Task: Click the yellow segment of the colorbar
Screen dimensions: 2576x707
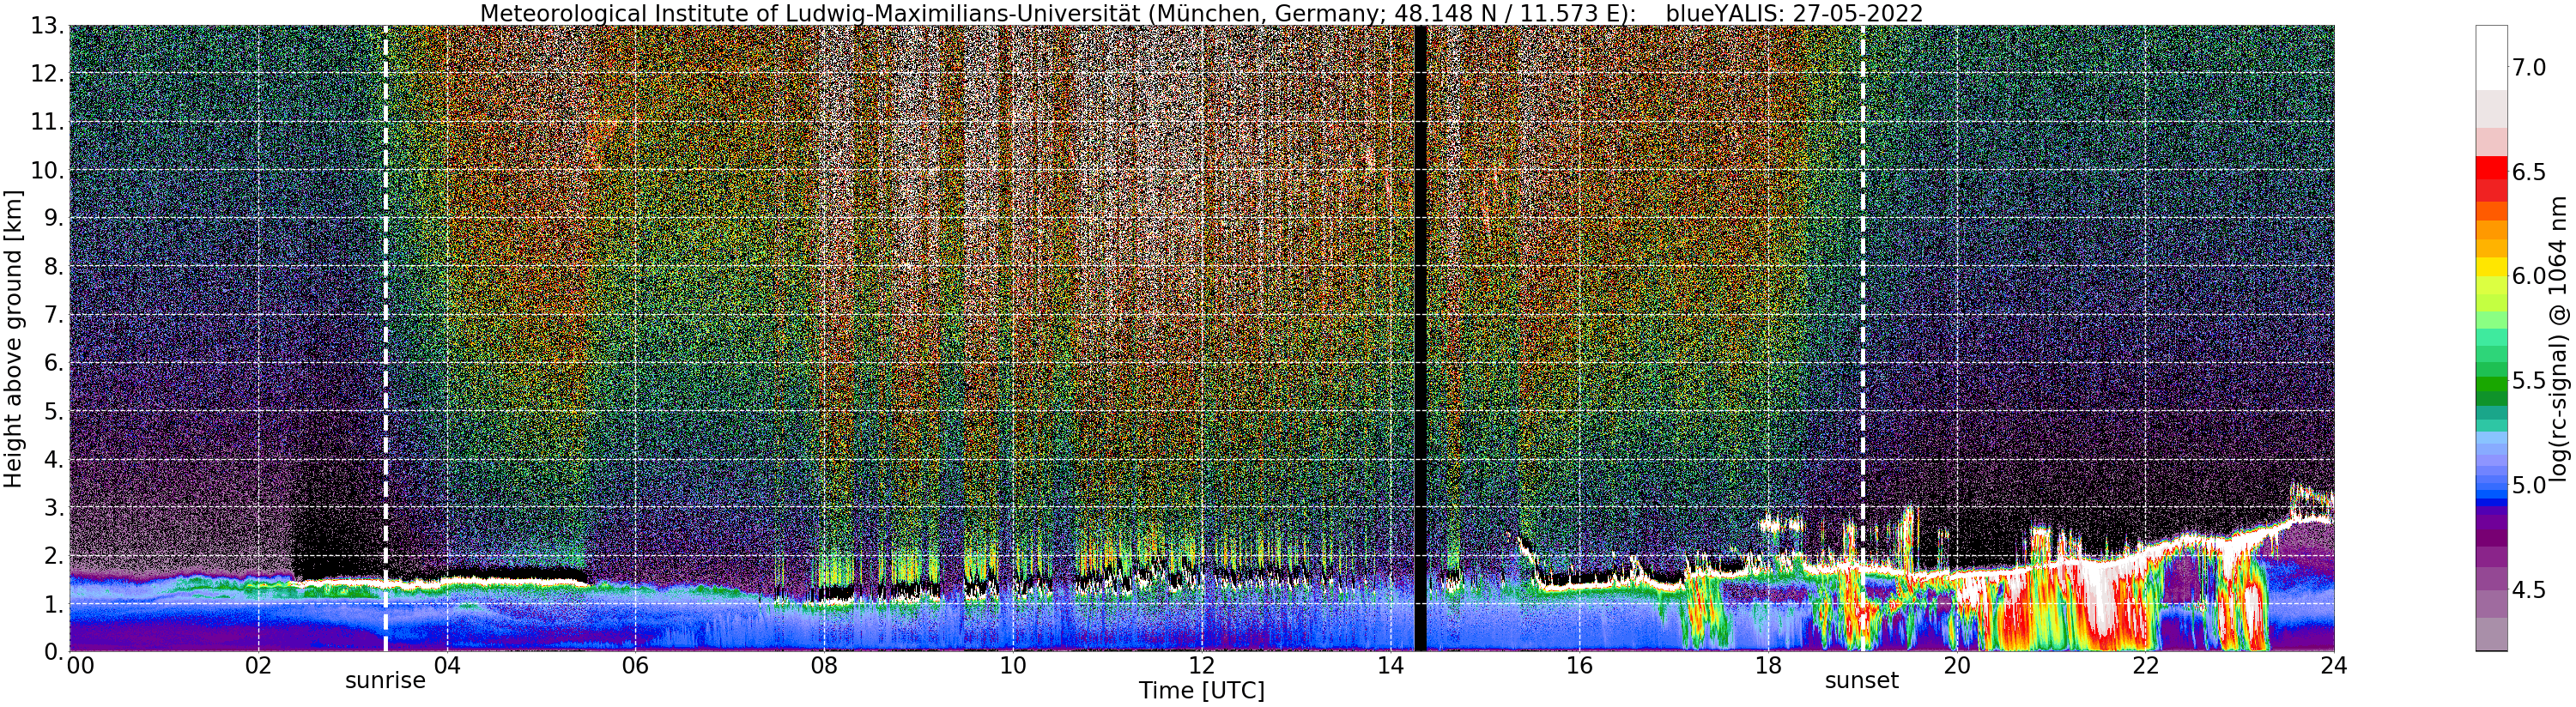Action: (x=2491, y=268)
